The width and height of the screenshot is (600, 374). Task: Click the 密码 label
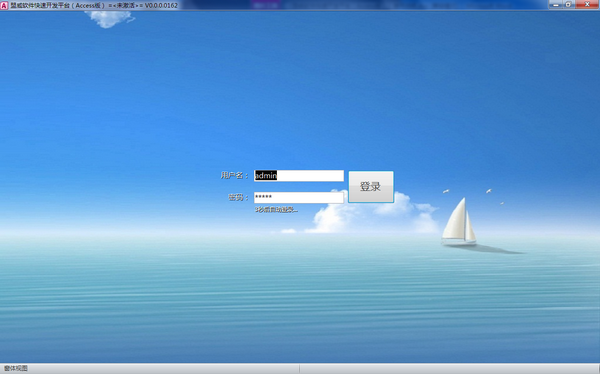(x=238, y=198)
